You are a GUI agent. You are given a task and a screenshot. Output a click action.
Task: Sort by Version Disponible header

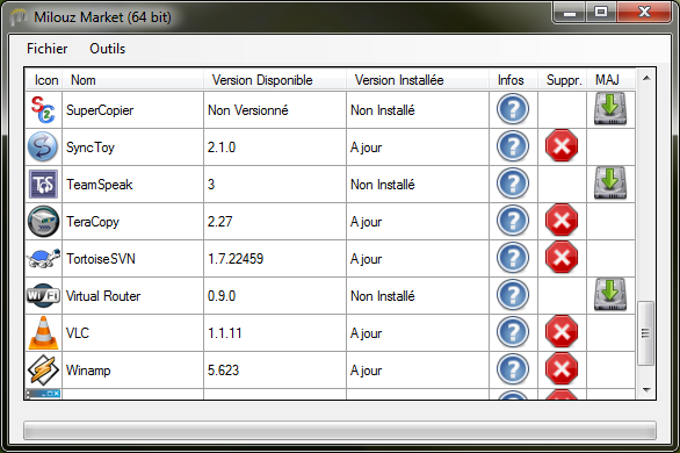275,80
